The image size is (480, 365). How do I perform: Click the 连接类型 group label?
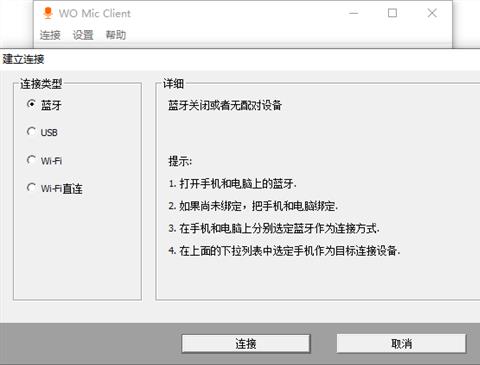point(41,84)
